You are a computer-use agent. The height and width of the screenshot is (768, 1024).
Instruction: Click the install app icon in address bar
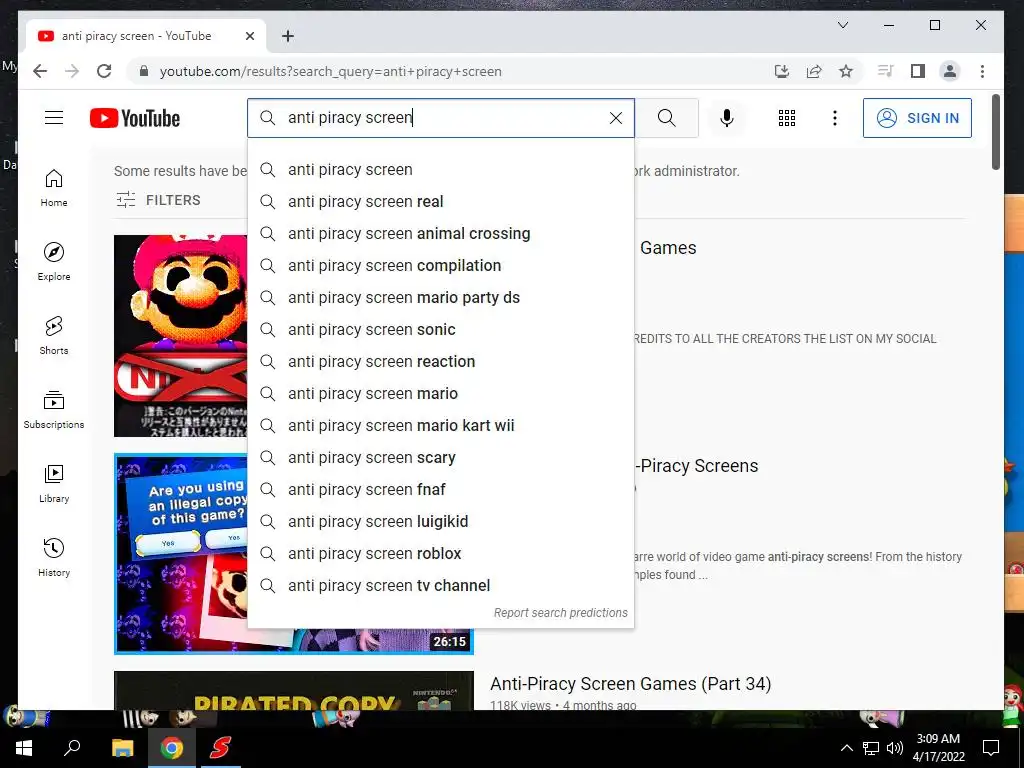pos(782,71)
